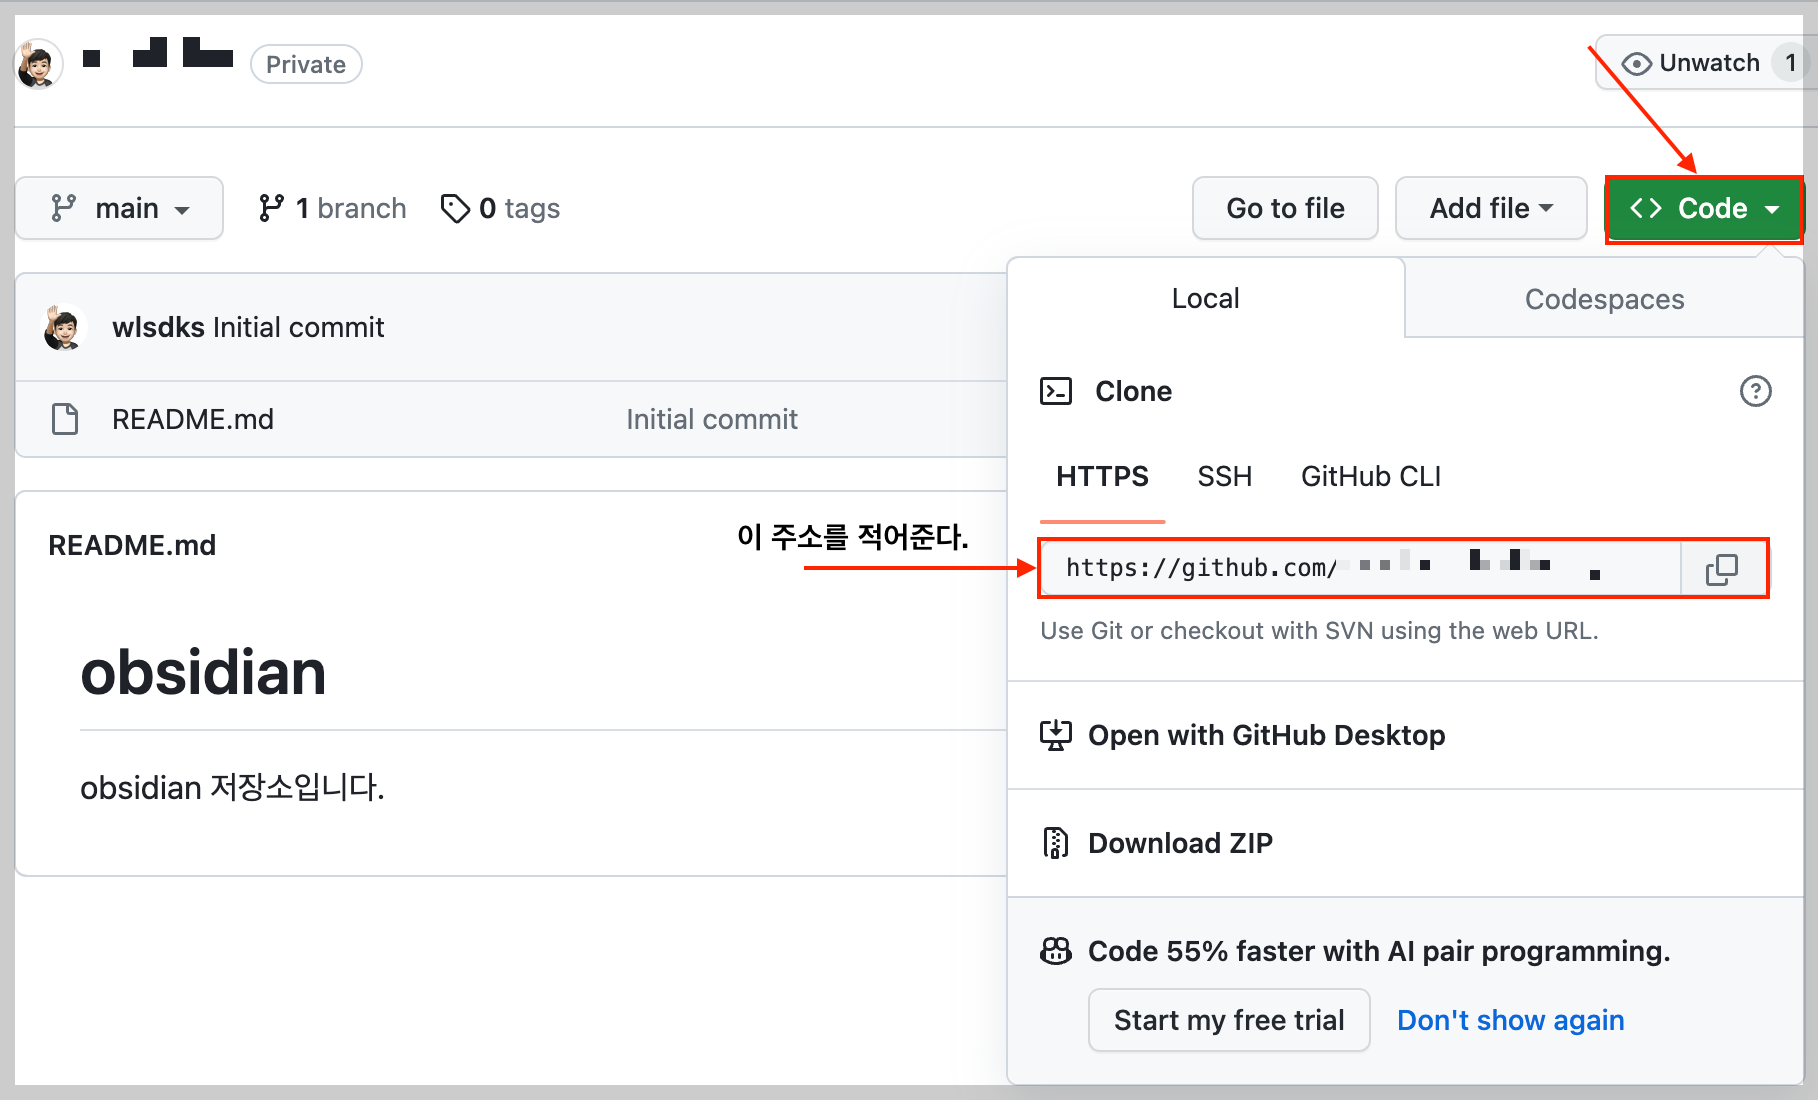Click the text Use Git or checkout with SVN
Viewport: 1818px width, 1100px height.
pyautogui.click(x=1319, y=631)
